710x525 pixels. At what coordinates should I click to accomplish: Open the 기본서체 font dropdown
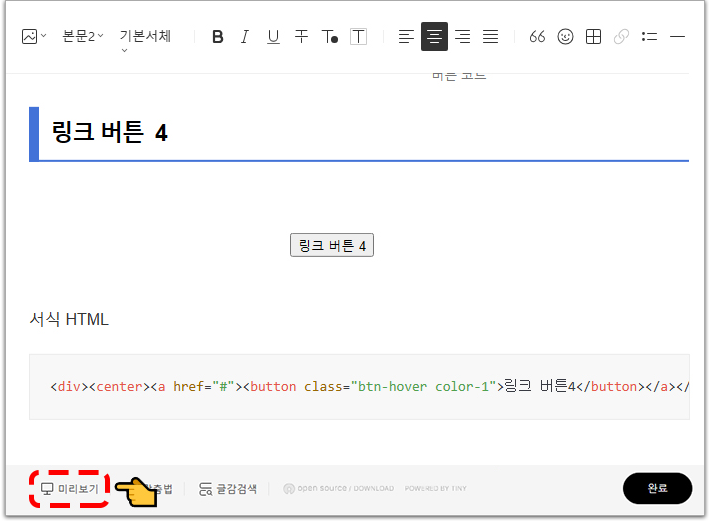click(145, 40)
